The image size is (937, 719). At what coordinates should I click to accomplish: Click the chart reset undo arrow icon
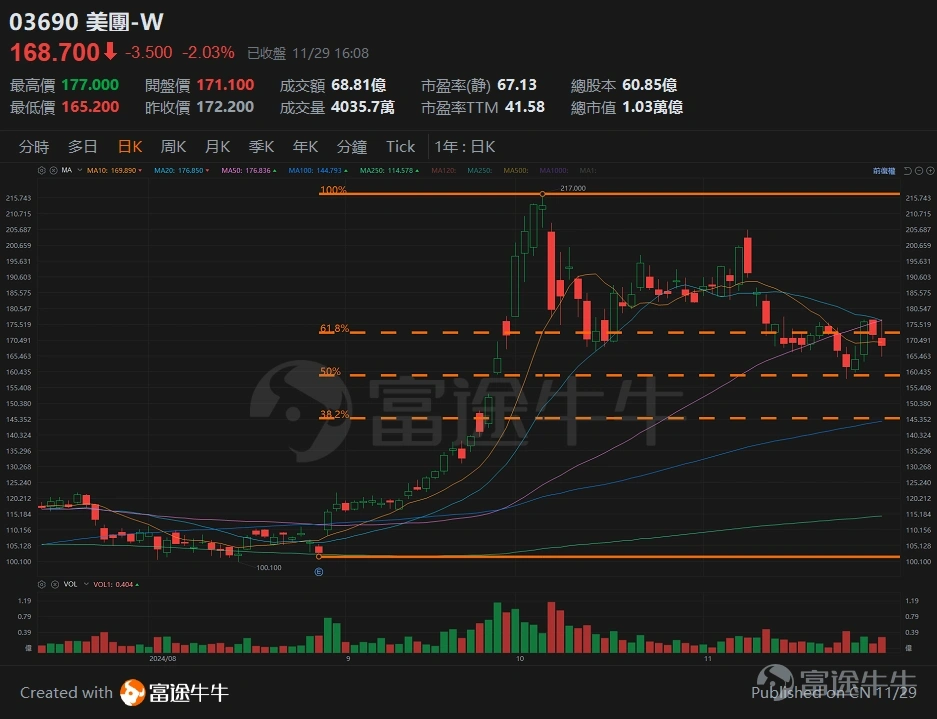(x=907, y=171)
